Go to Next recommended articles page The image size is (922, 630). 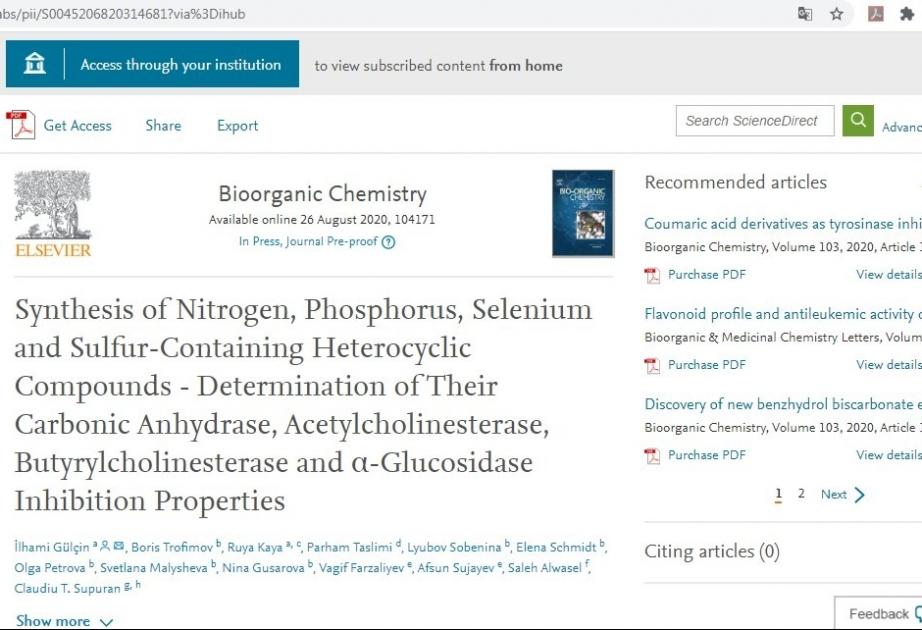(843, 495)
